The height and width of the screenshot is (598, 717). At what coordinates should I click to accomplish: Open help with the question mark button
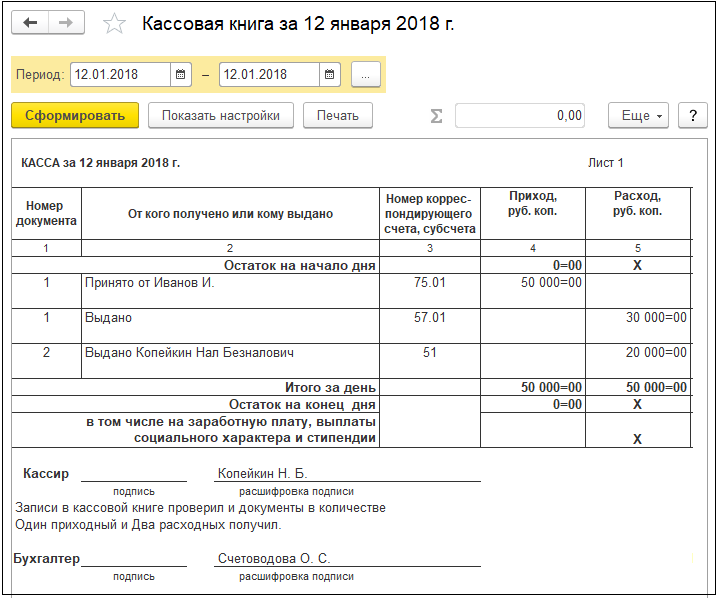(693, 115)
